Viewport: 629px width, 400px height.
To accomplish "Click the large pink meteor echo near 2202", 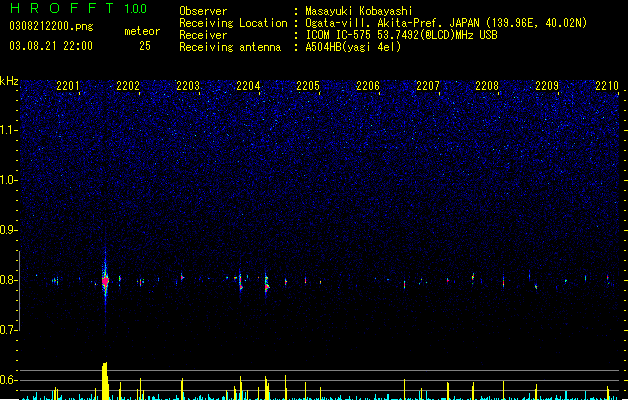I will click(105, 281).
